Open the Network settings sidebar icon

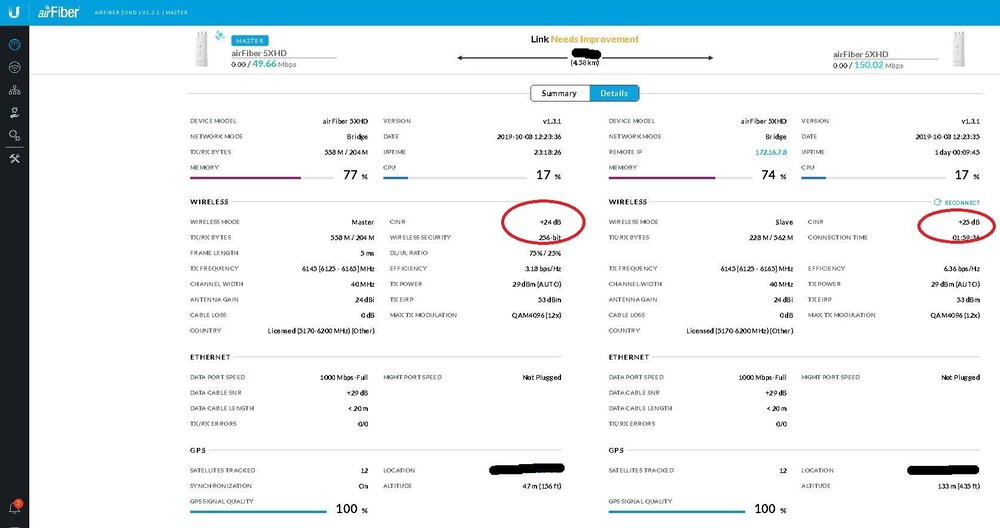(14, 91)
